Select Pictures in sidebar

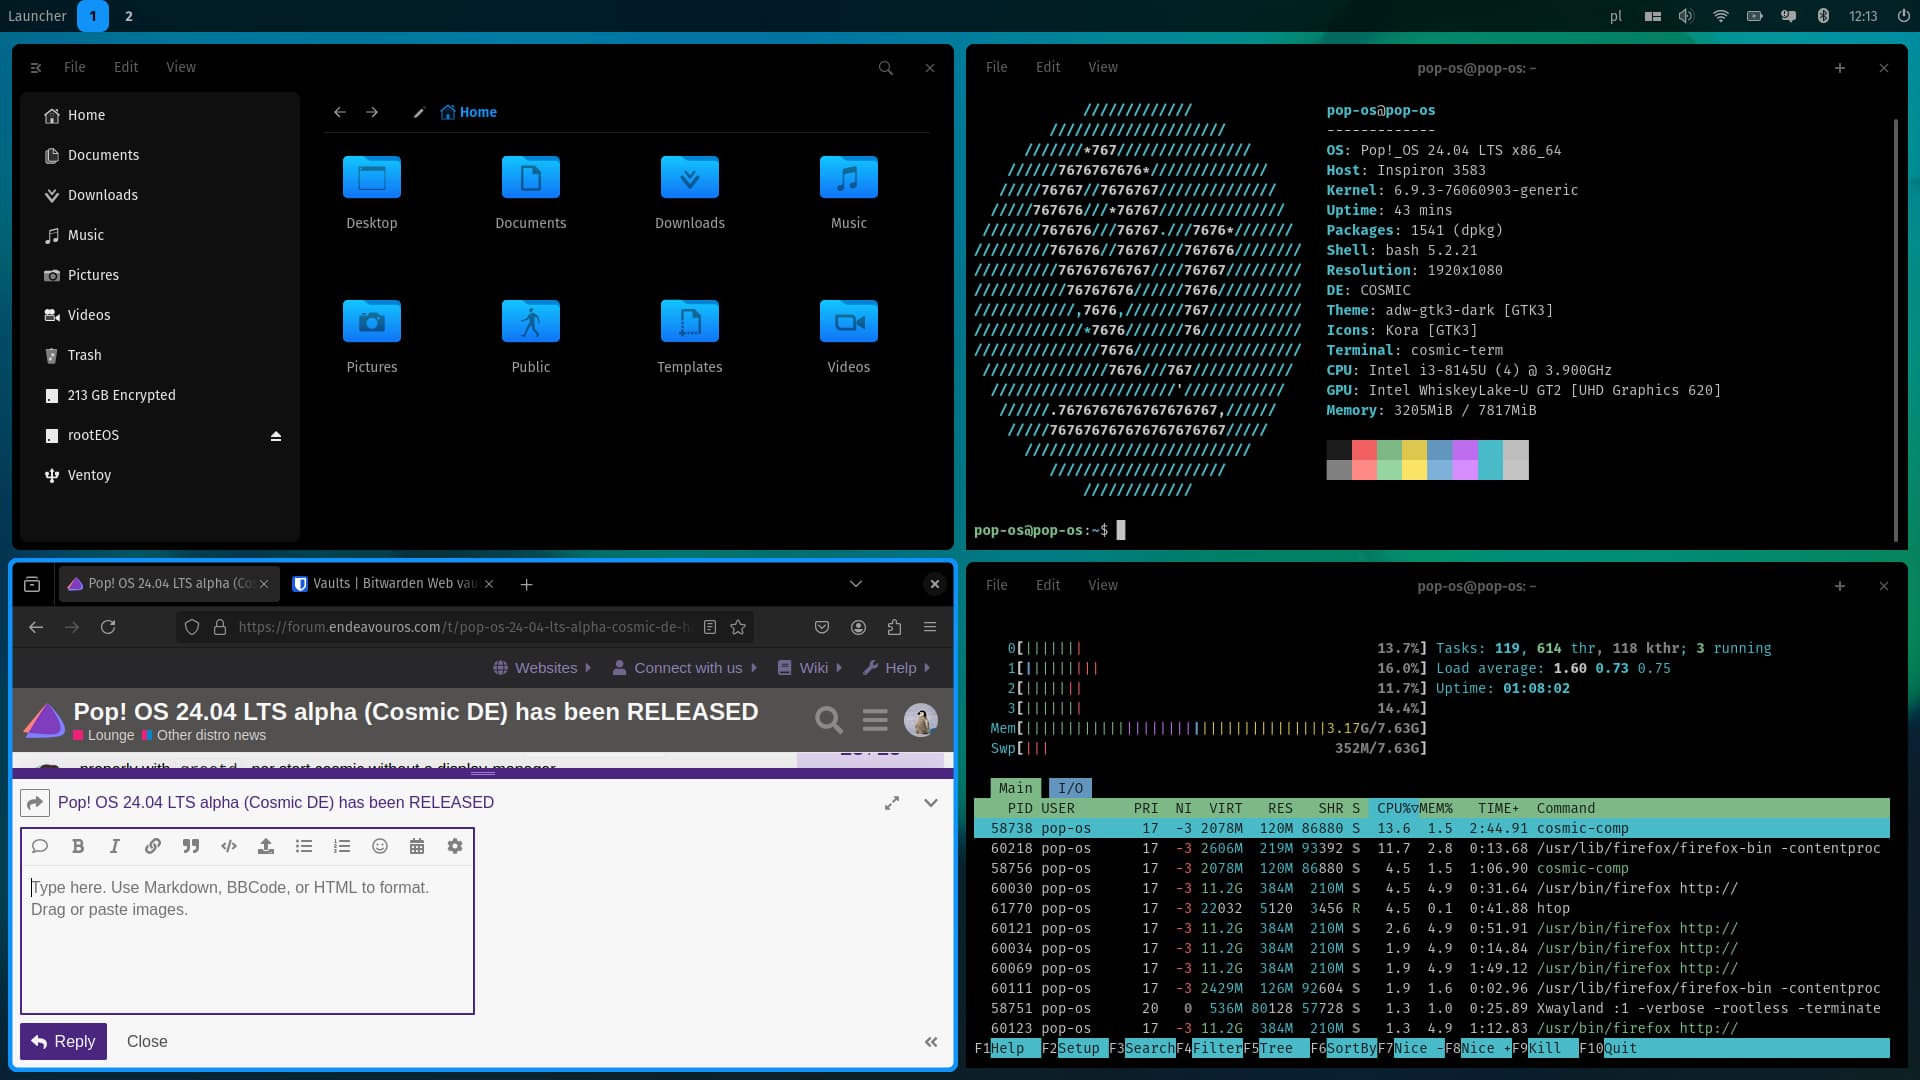pyautogui.click(x=160, y=275)
